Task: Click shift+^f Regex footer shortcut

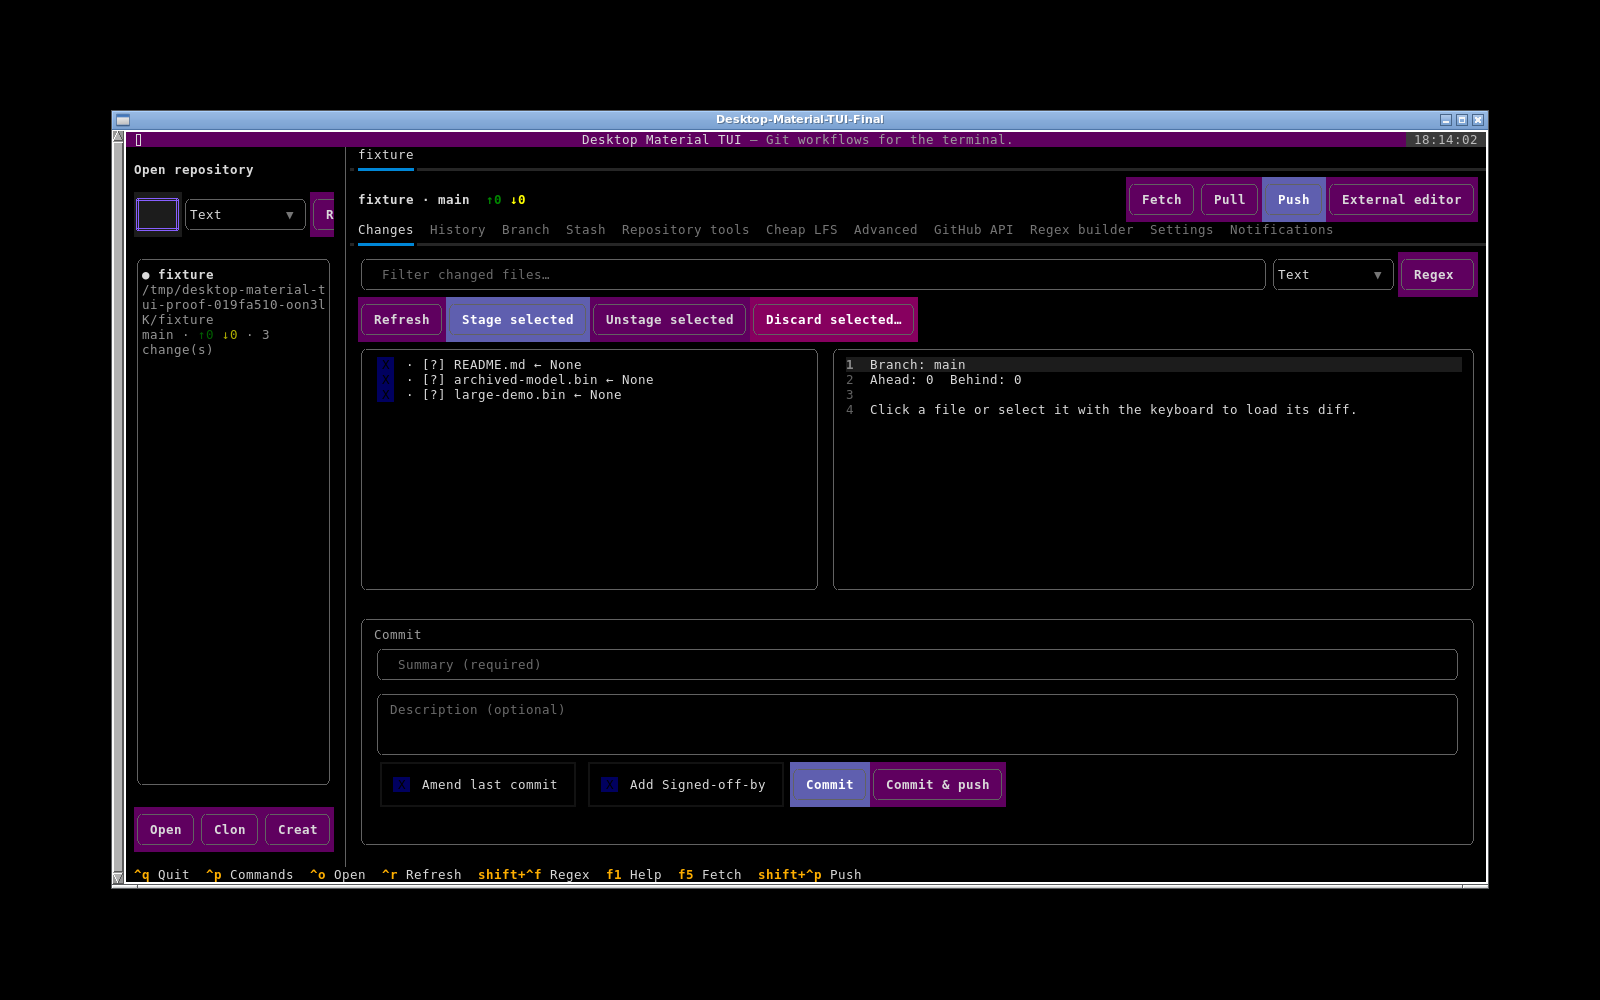Action: click(534, 875)
